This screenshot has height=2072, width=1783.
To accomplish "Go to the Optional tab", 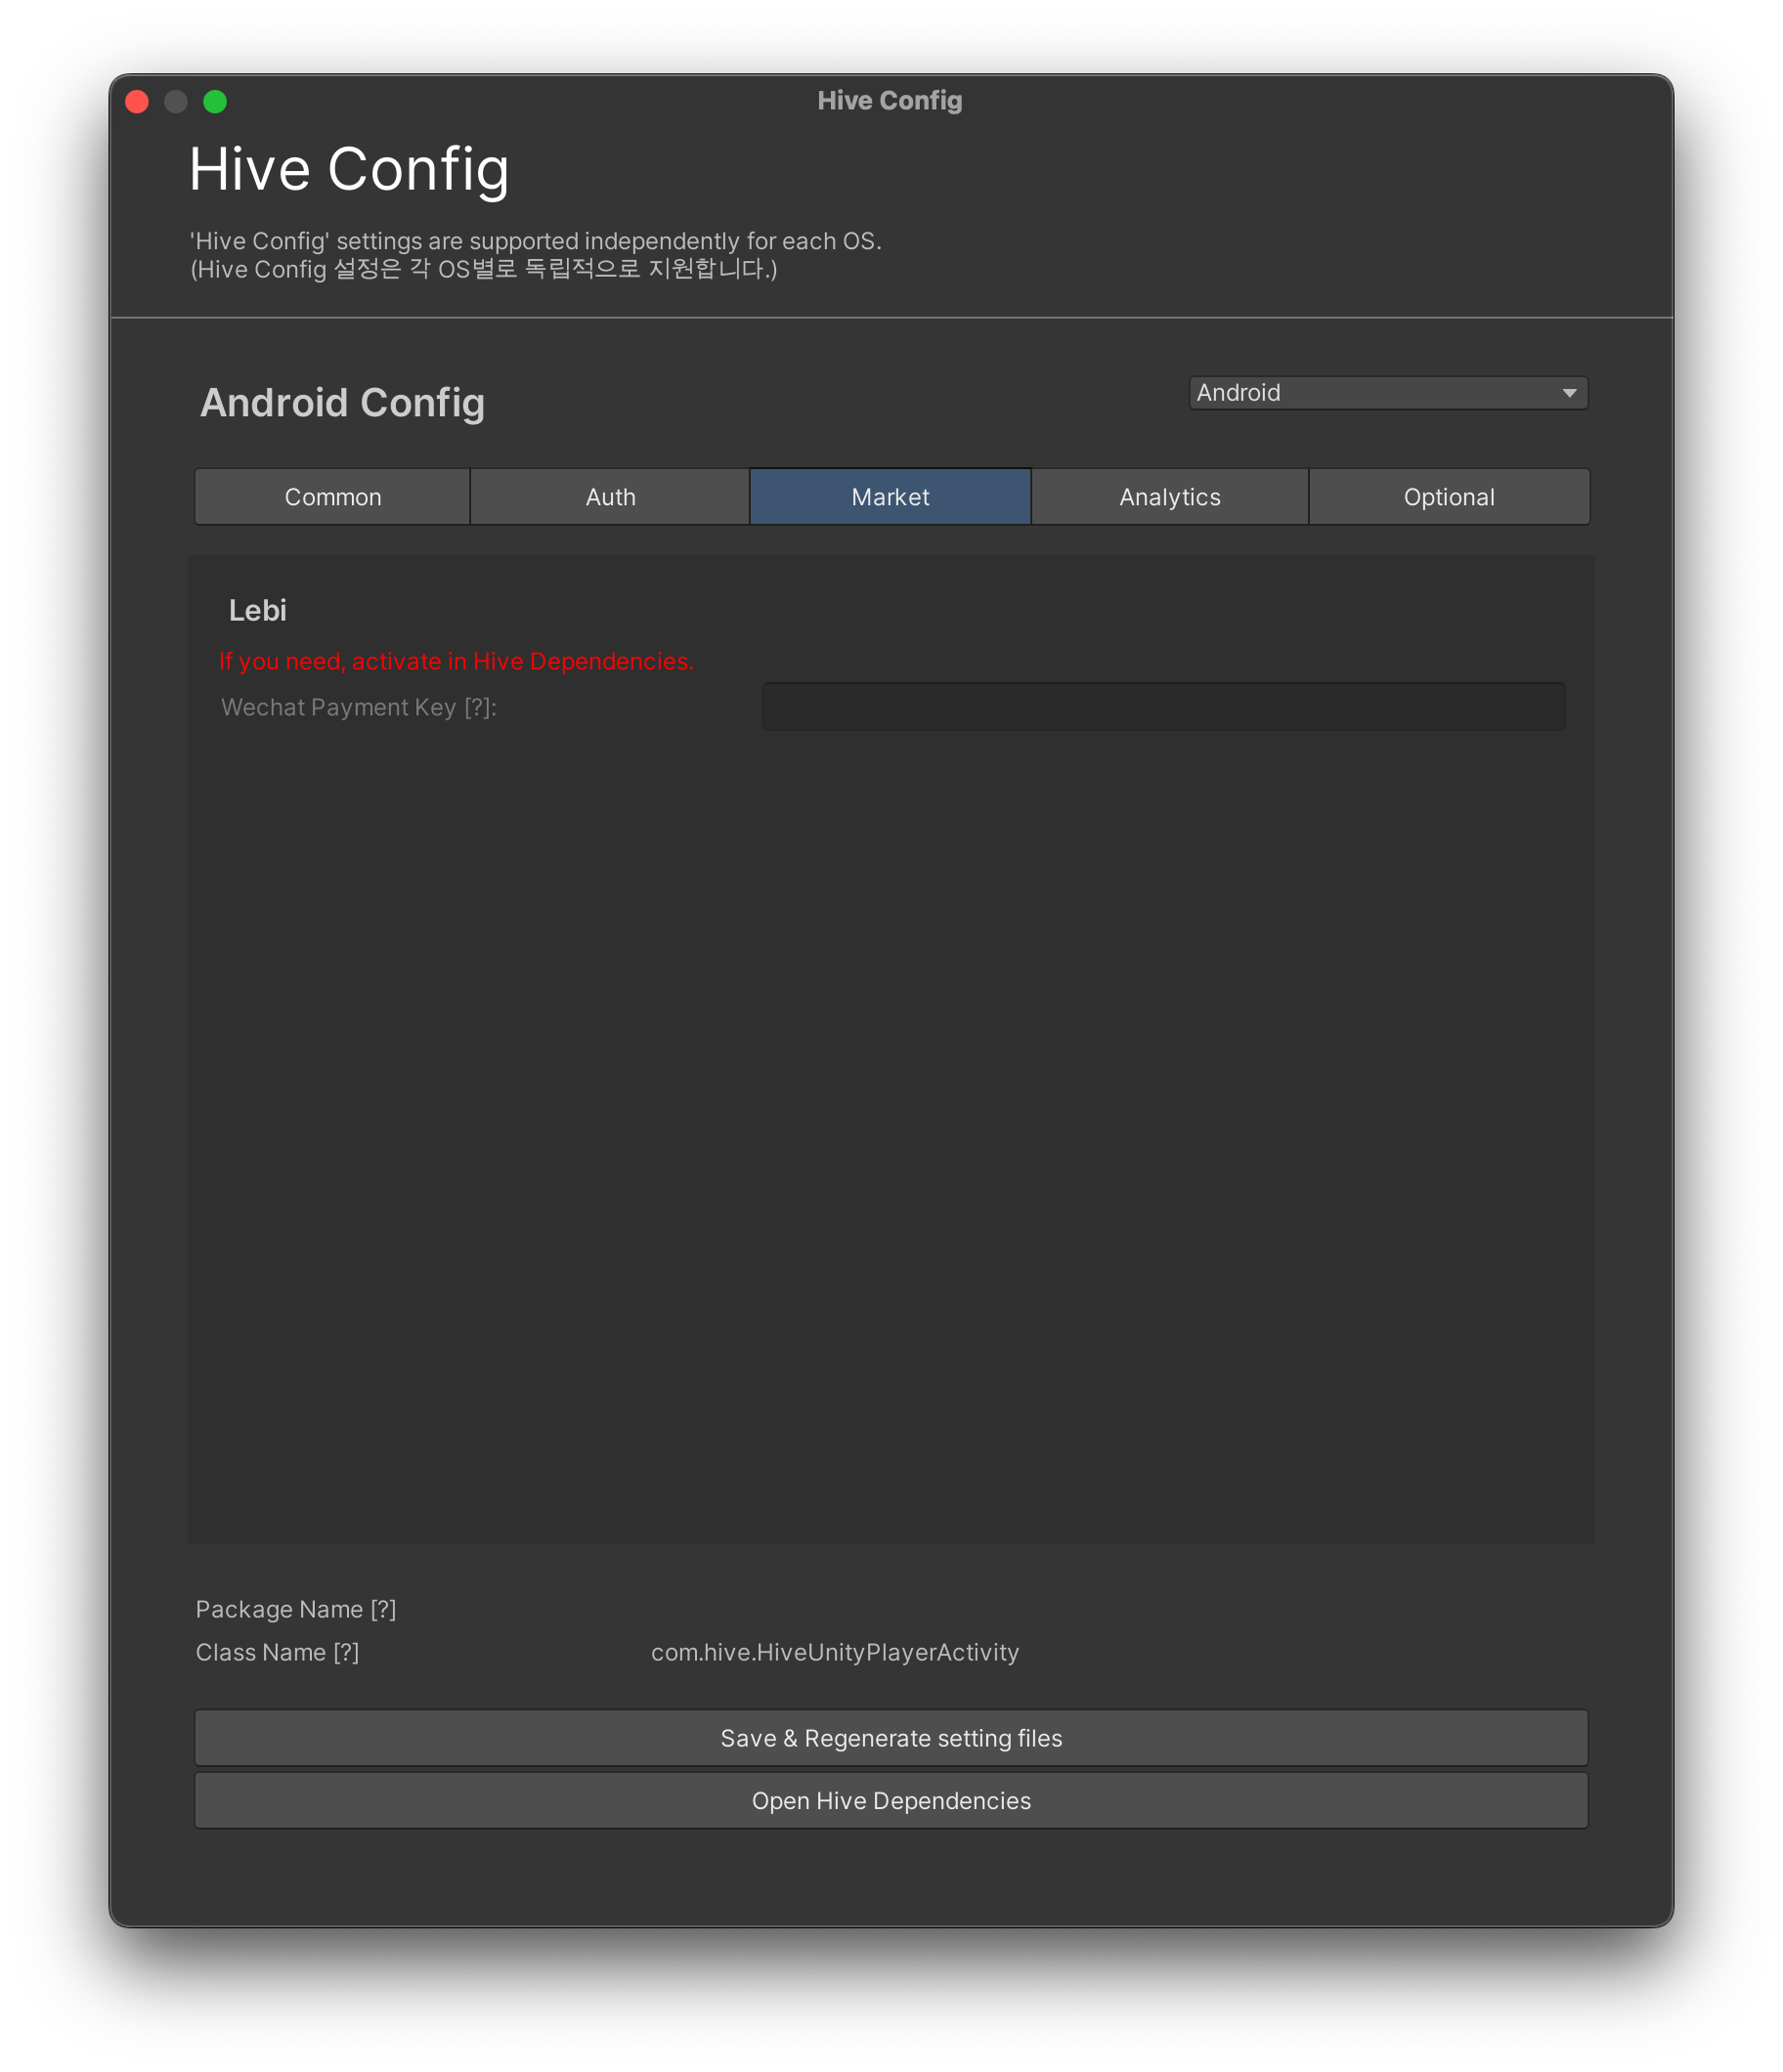I will (x=1448, y=497).
